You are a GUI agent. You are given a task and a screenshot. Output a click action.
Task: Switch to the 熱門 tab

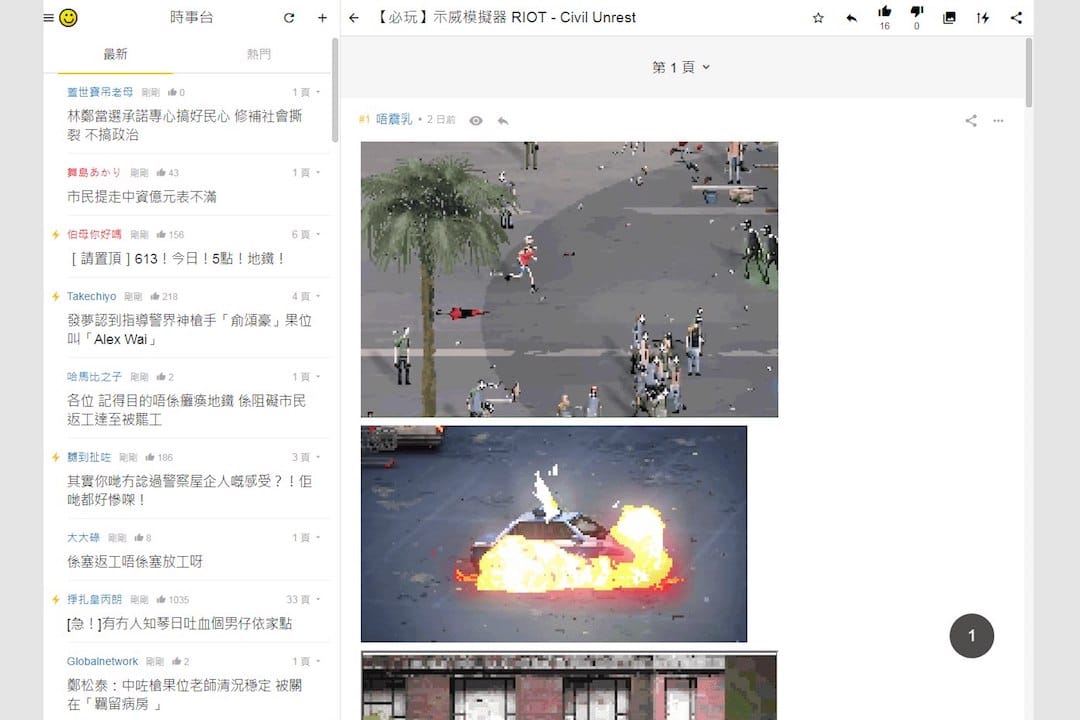257,54
